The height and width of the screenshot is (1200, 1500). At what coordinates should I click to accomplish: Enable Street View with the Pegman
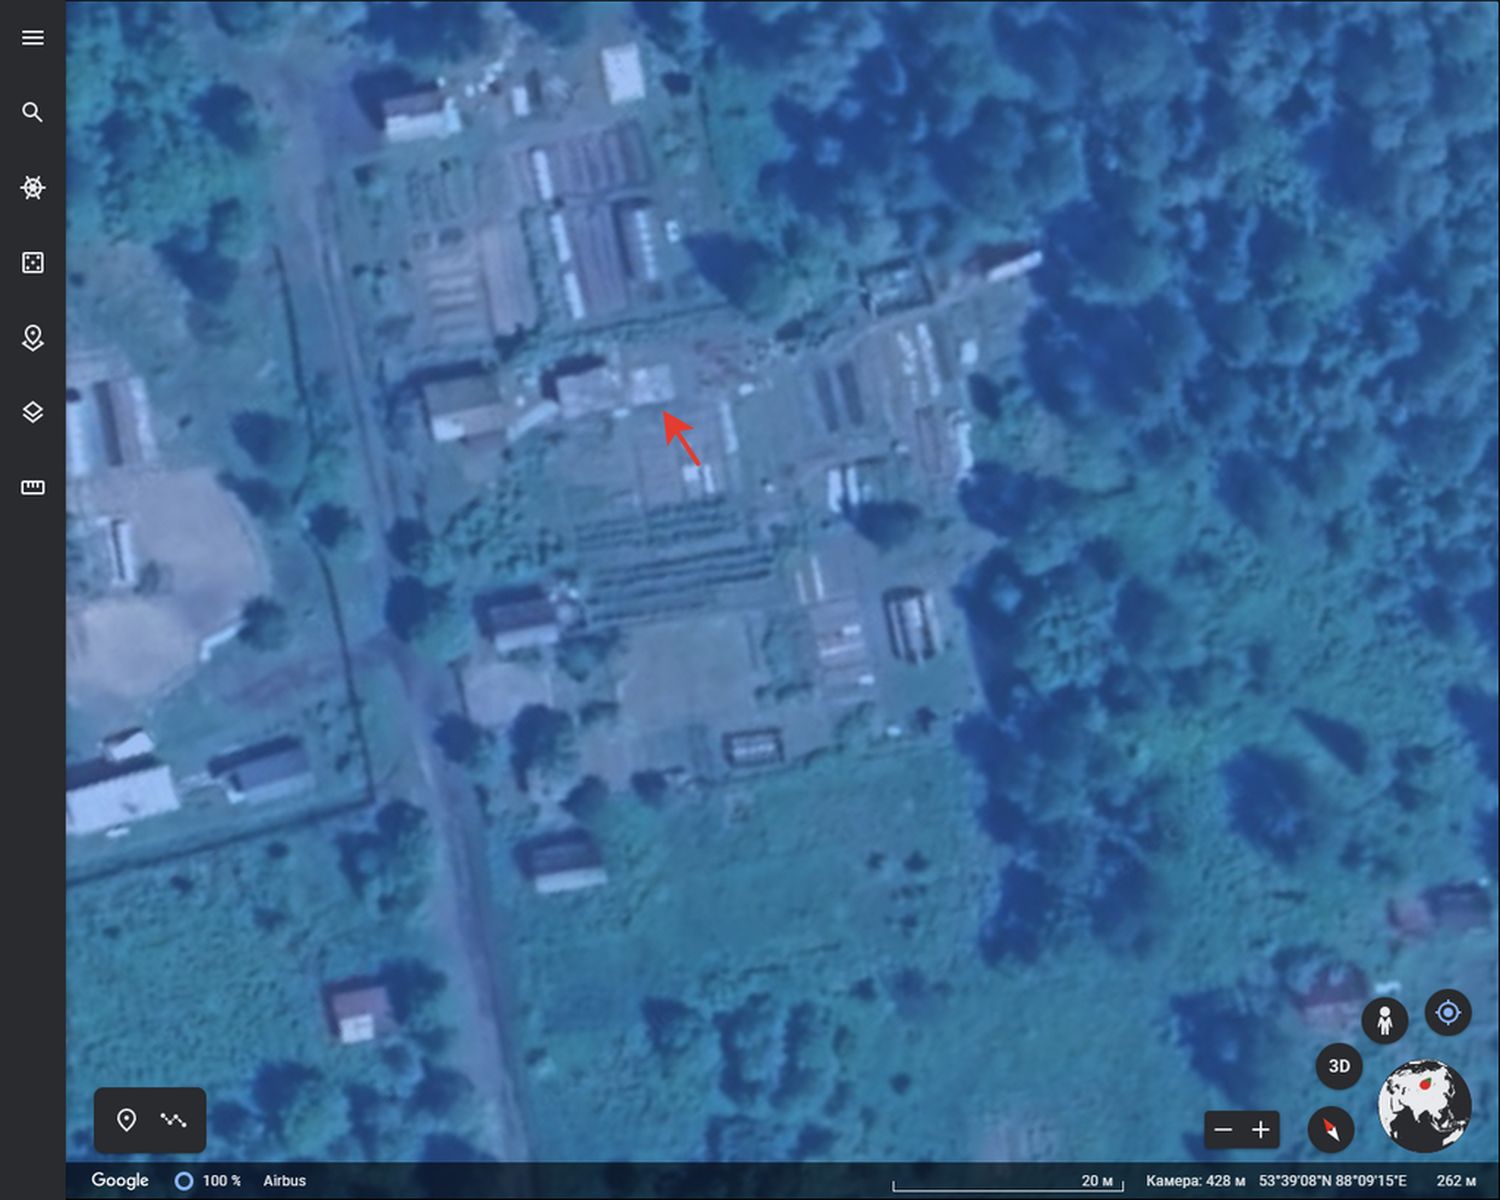(x=1384, y=1021)
